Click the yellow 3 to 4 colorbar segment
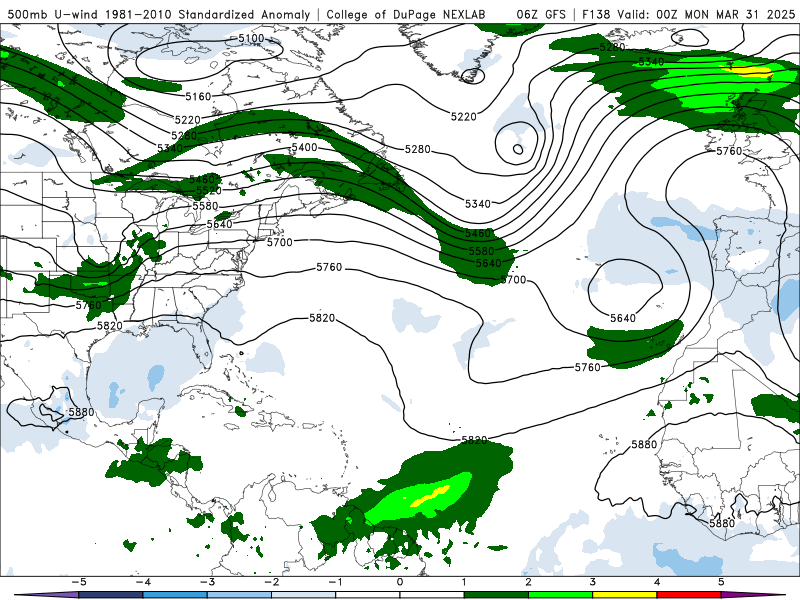 624,595
